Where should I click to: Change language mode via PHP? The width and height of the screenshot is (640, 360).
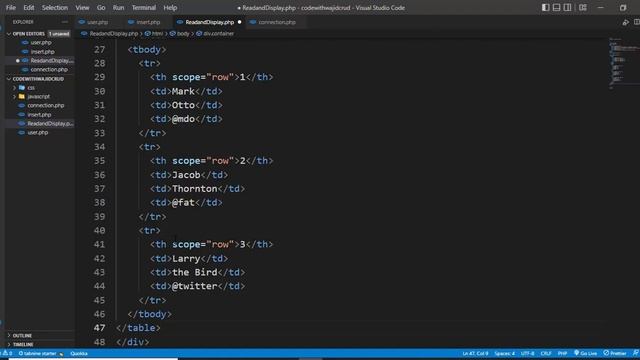pyautogui.click(x=562, y=353)
